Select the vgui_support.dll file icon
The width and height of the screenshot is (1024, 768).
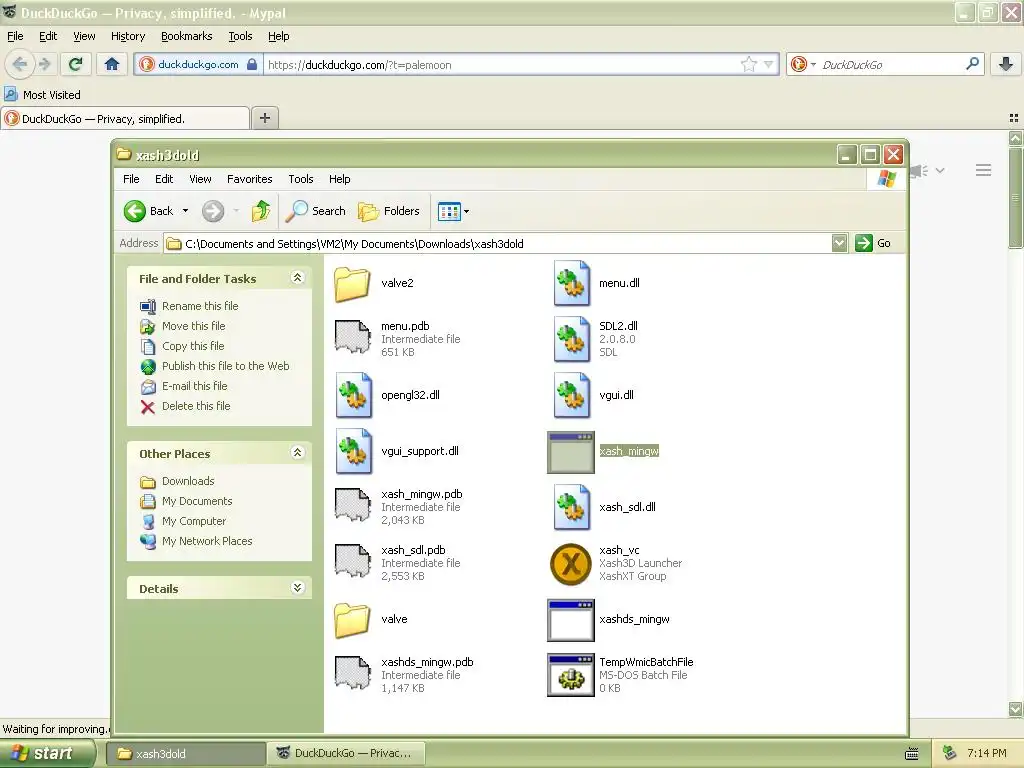tap(353, 451)
